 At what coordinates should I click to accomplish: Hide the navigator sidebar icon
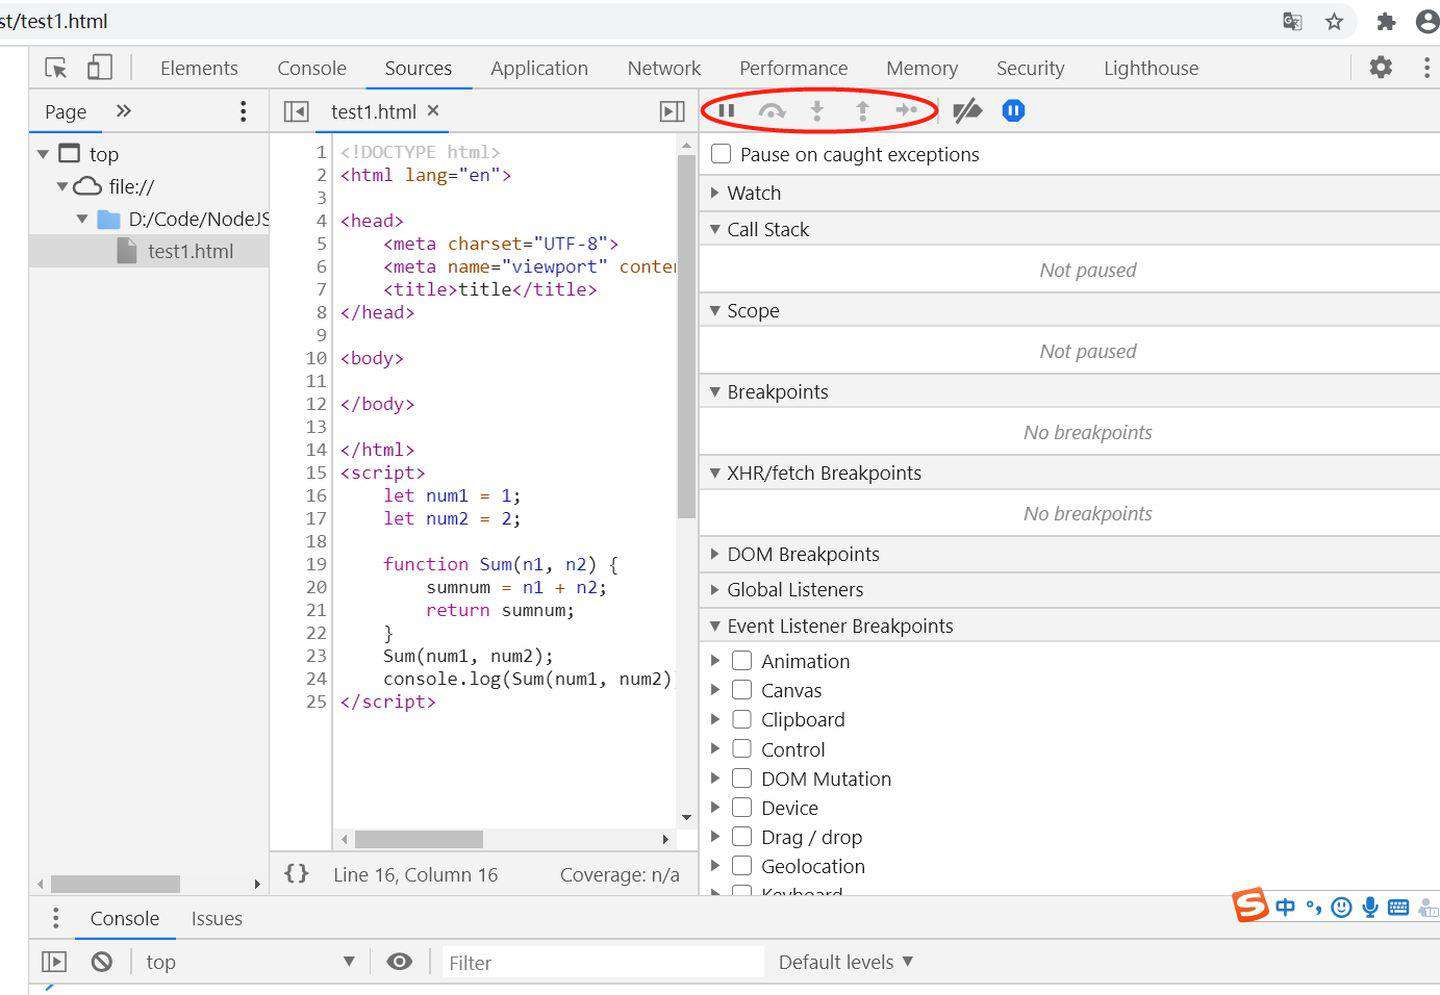296,111
